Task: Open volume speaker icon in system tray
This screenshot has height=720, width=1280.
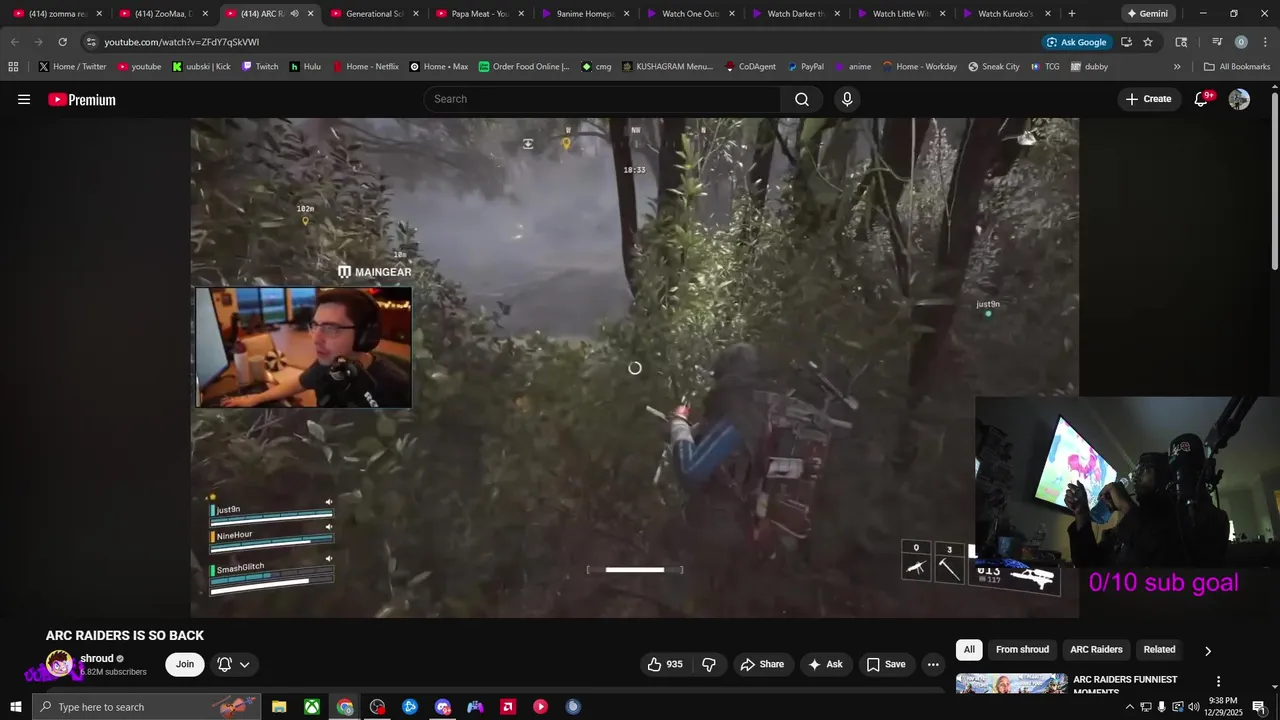Action: point(1194,707)
